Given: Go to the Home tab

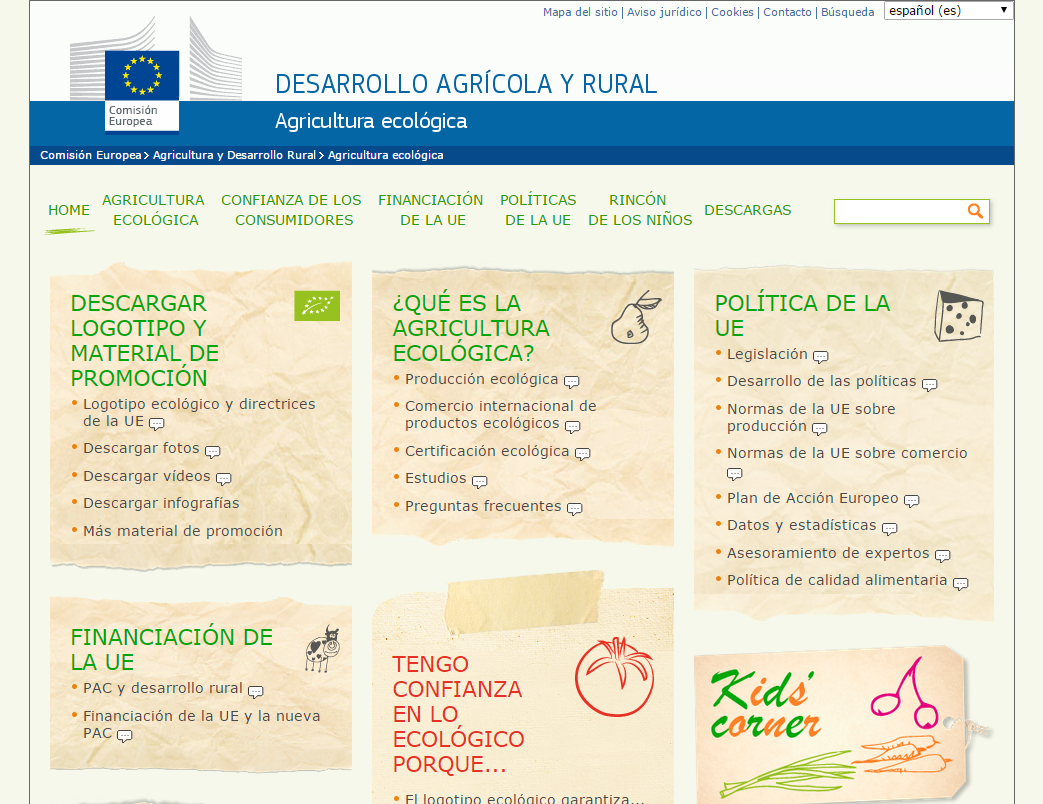Looking at the screenshot, I should 69,210.
